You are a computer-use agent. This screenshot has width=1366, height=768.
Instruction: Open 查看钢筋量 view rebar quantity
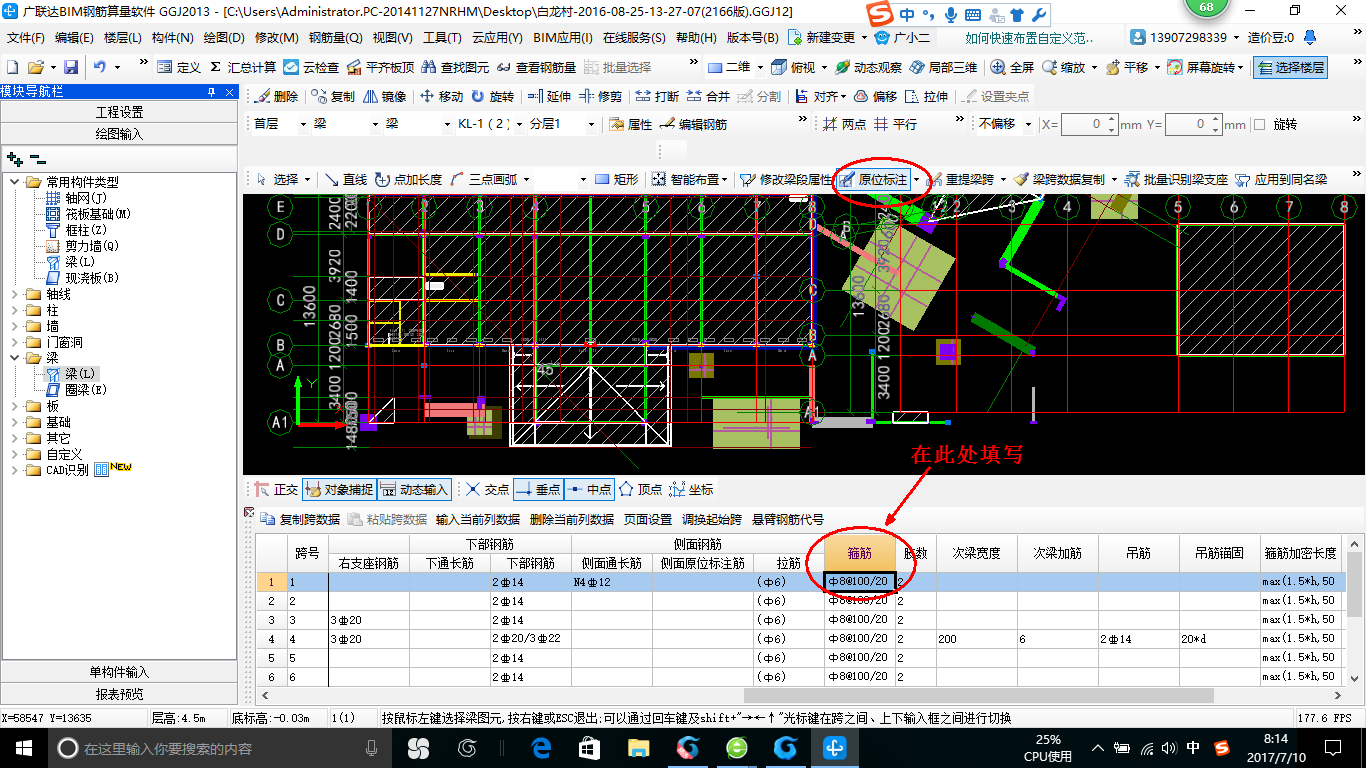(537, 67)
